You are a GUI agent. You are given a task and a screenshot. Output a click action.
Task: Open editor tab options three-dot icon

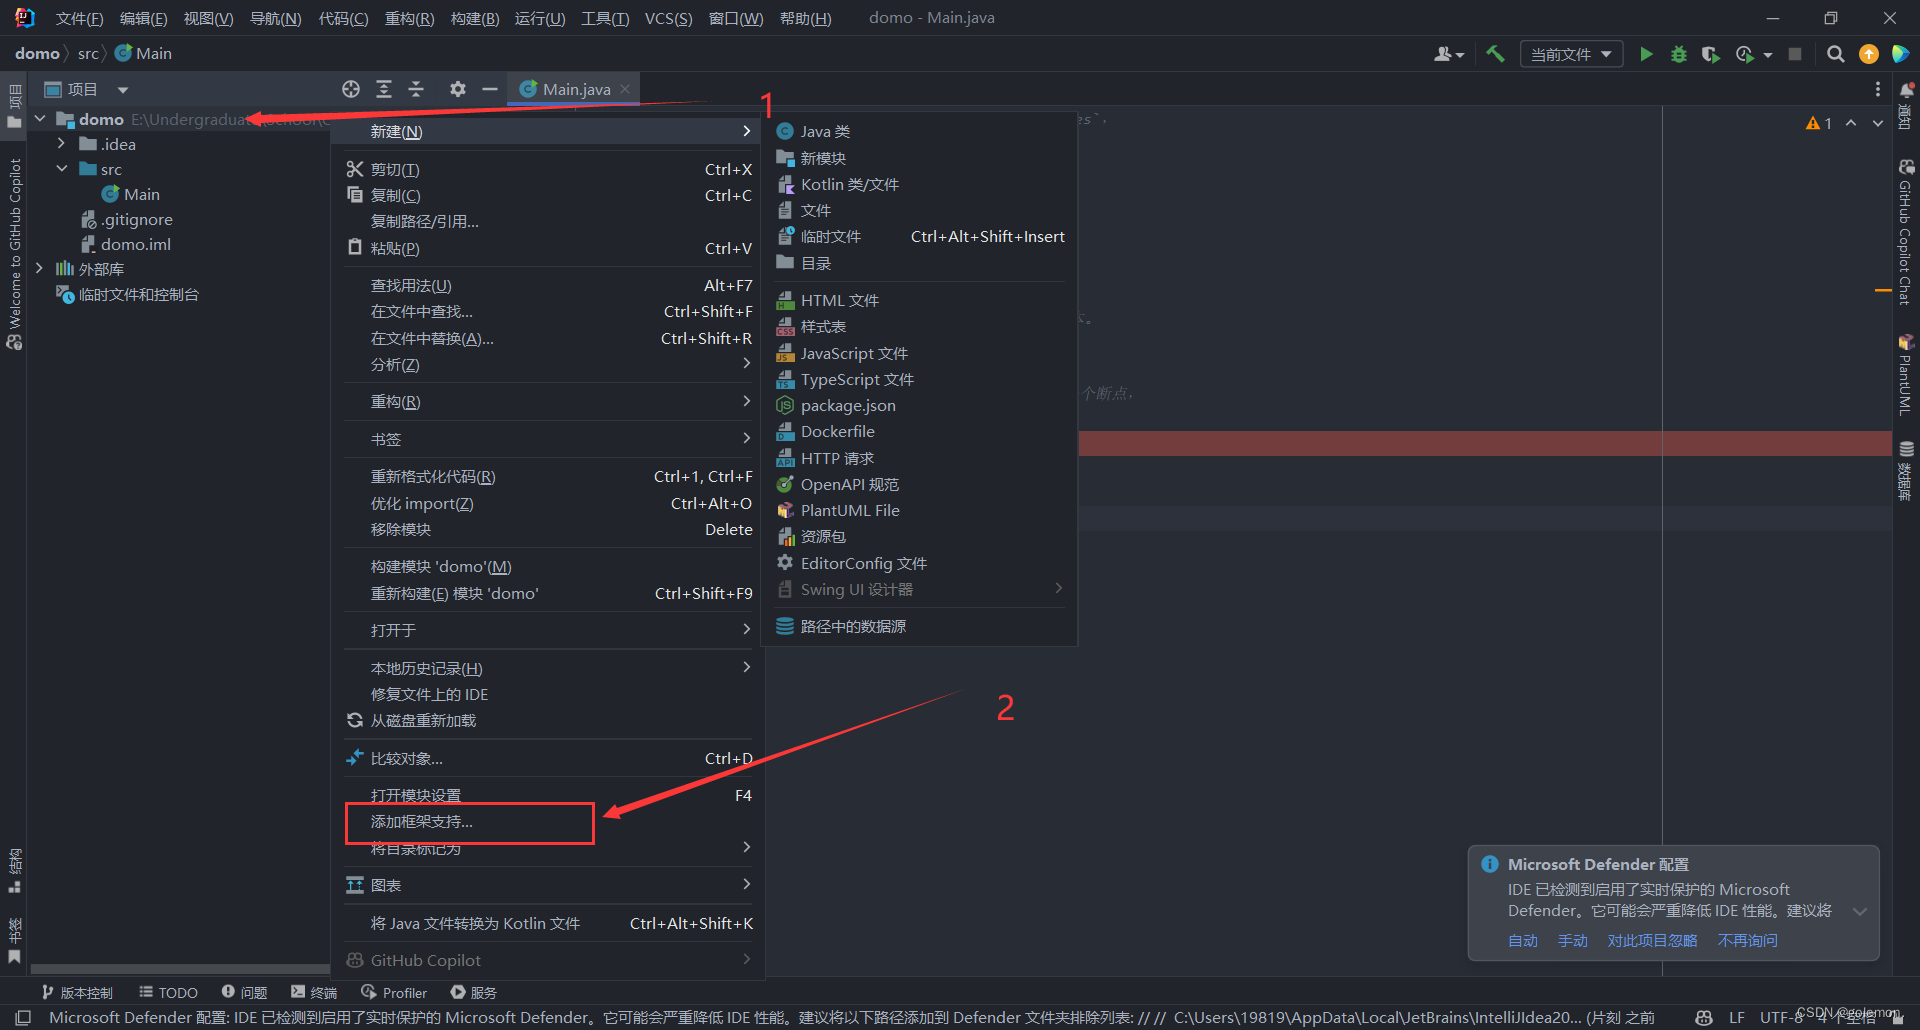click(1878, 89)
